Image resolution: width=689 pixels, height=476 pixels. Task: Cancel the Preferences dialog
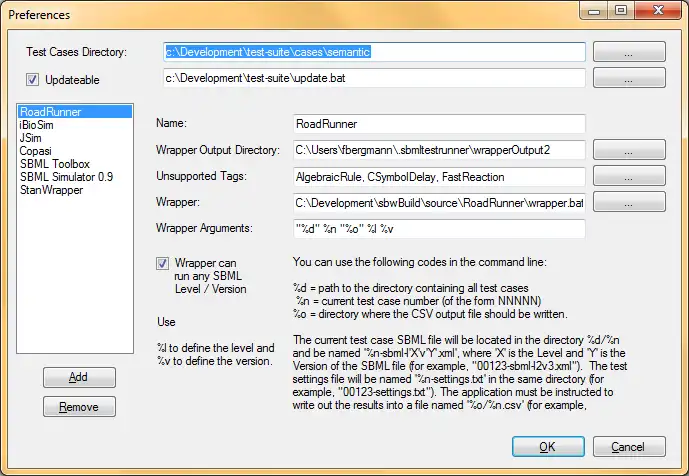629,447
